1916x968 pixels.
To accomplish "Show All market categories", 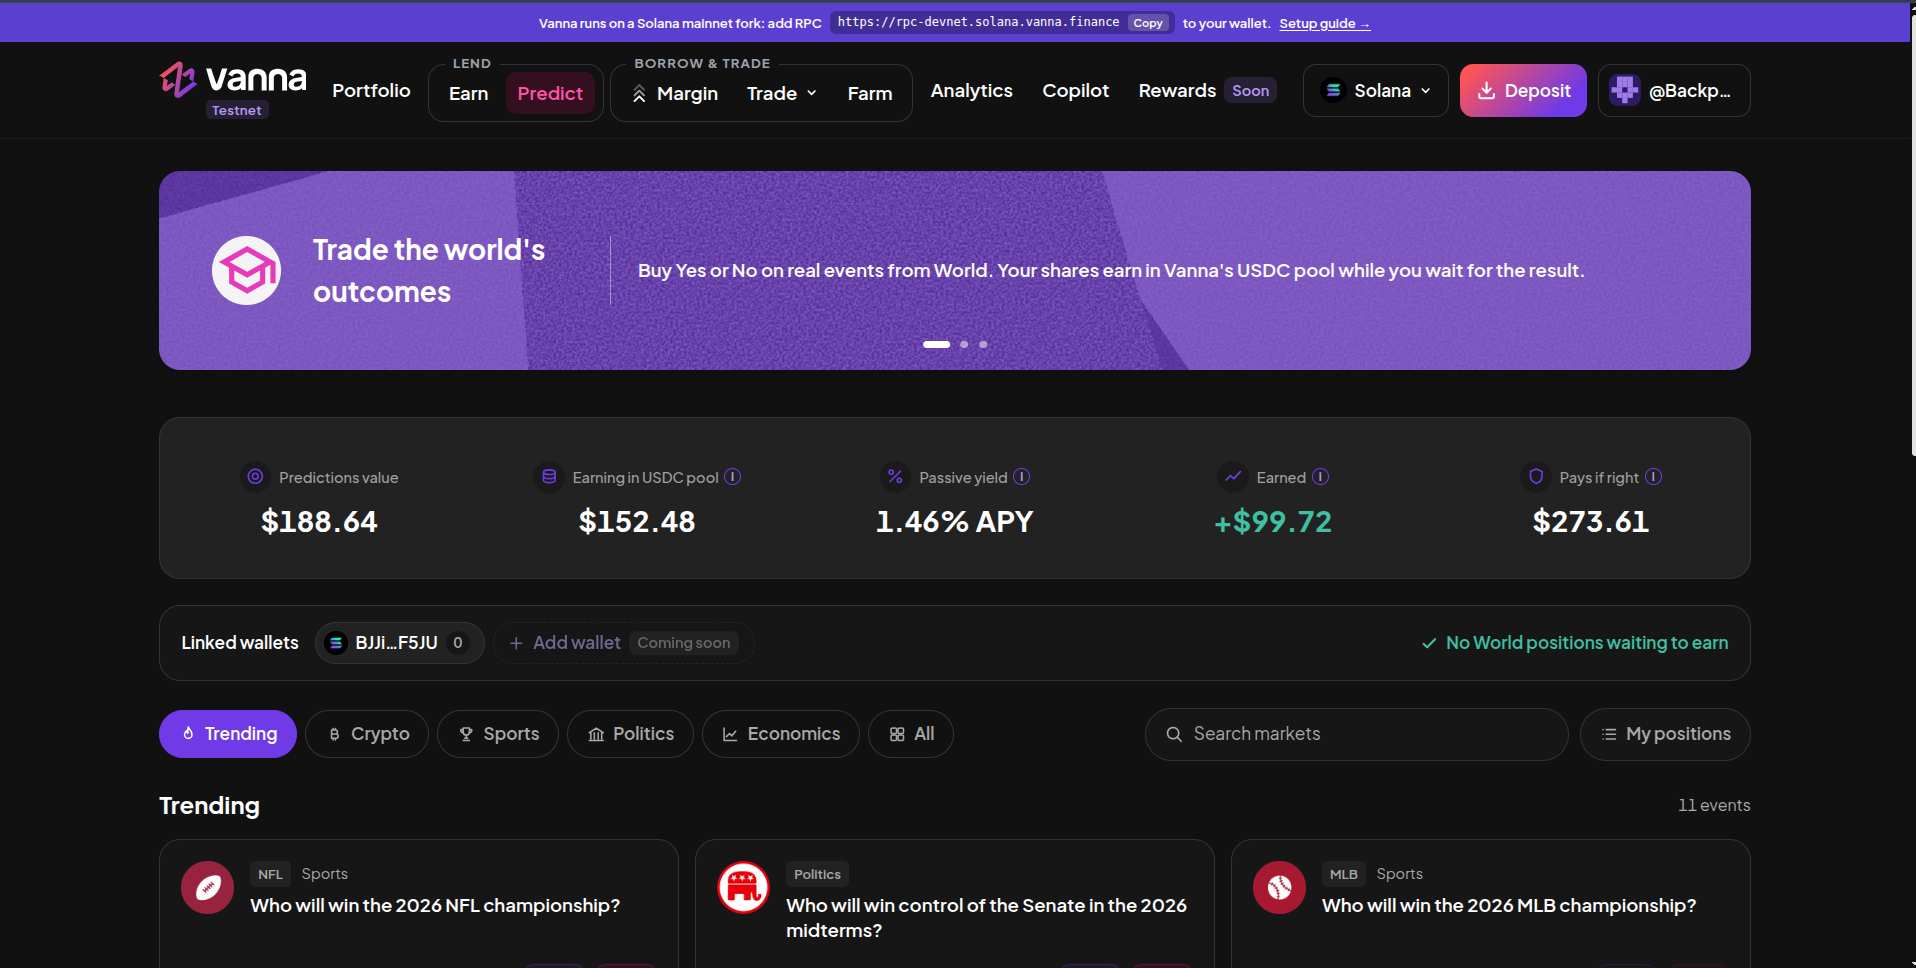I will (x=911, y=734).
